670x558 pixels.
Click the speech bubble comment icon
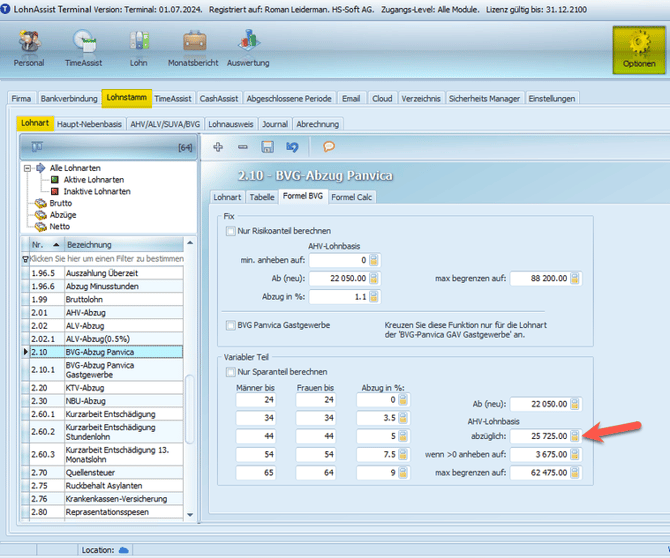[328, 146]
